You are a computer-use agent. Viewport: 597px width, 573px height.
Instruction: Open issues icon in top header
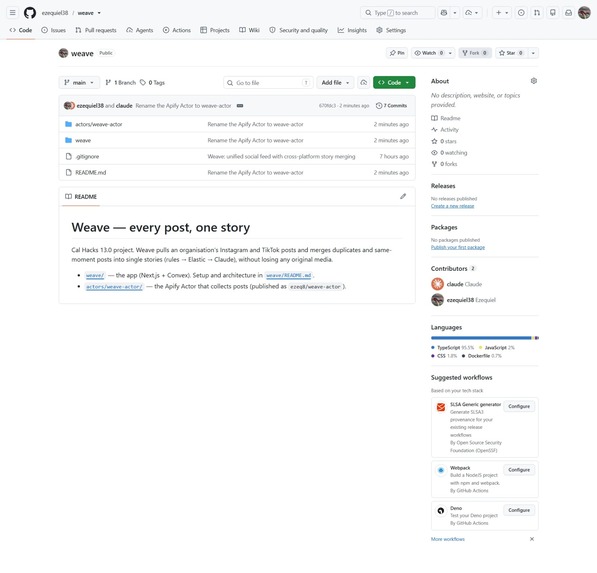[521, 13]
